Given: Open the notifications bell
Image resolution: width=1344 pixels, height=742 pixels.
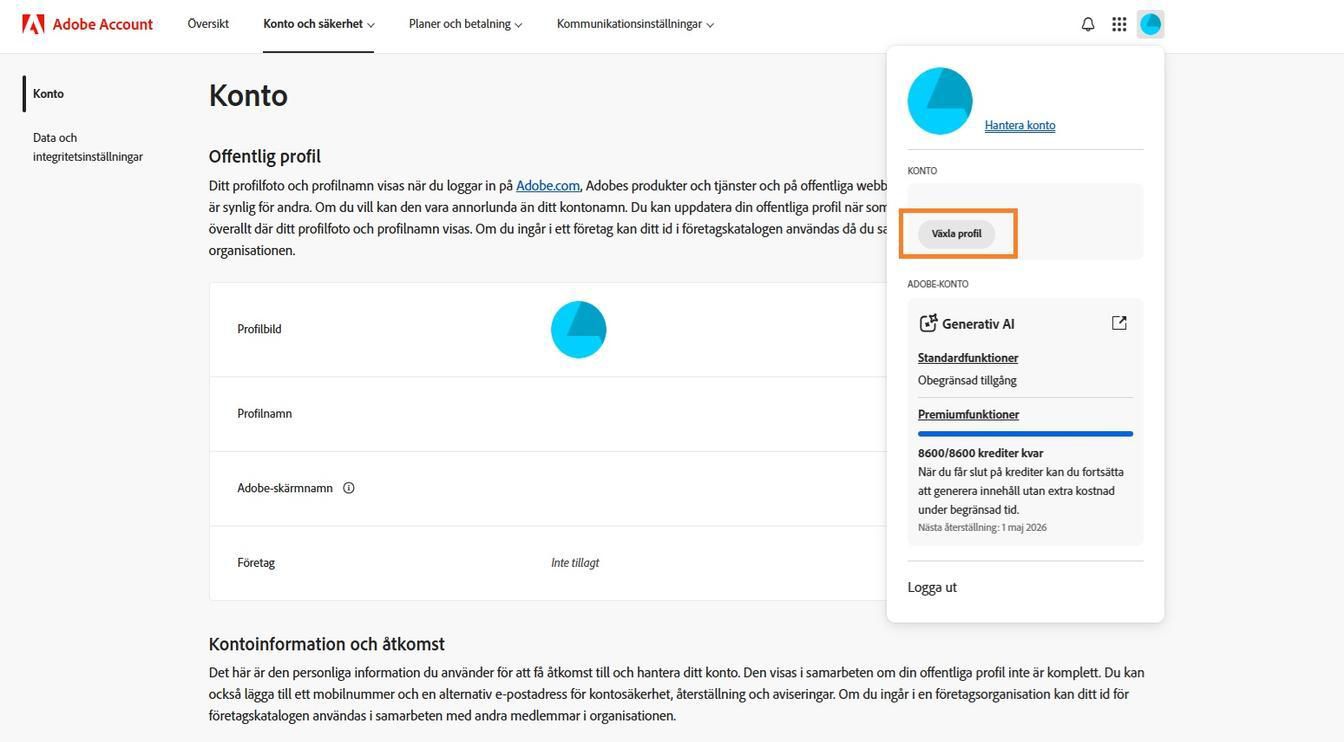Looking at the screenshot, I should [1088, 24].
